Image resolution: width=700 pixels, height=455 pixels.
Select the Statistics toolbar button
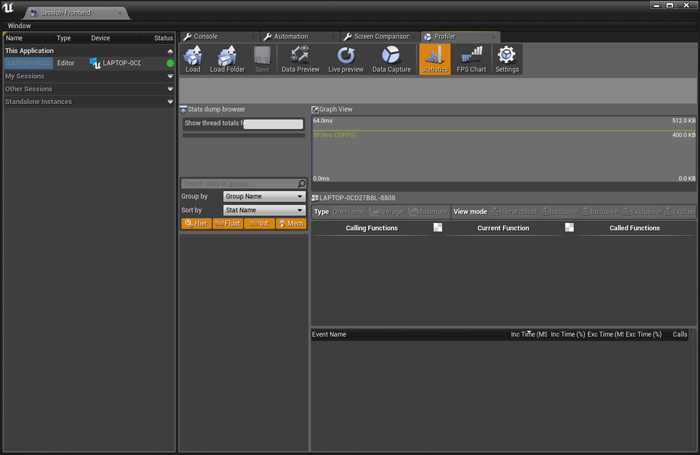(434, 59)
